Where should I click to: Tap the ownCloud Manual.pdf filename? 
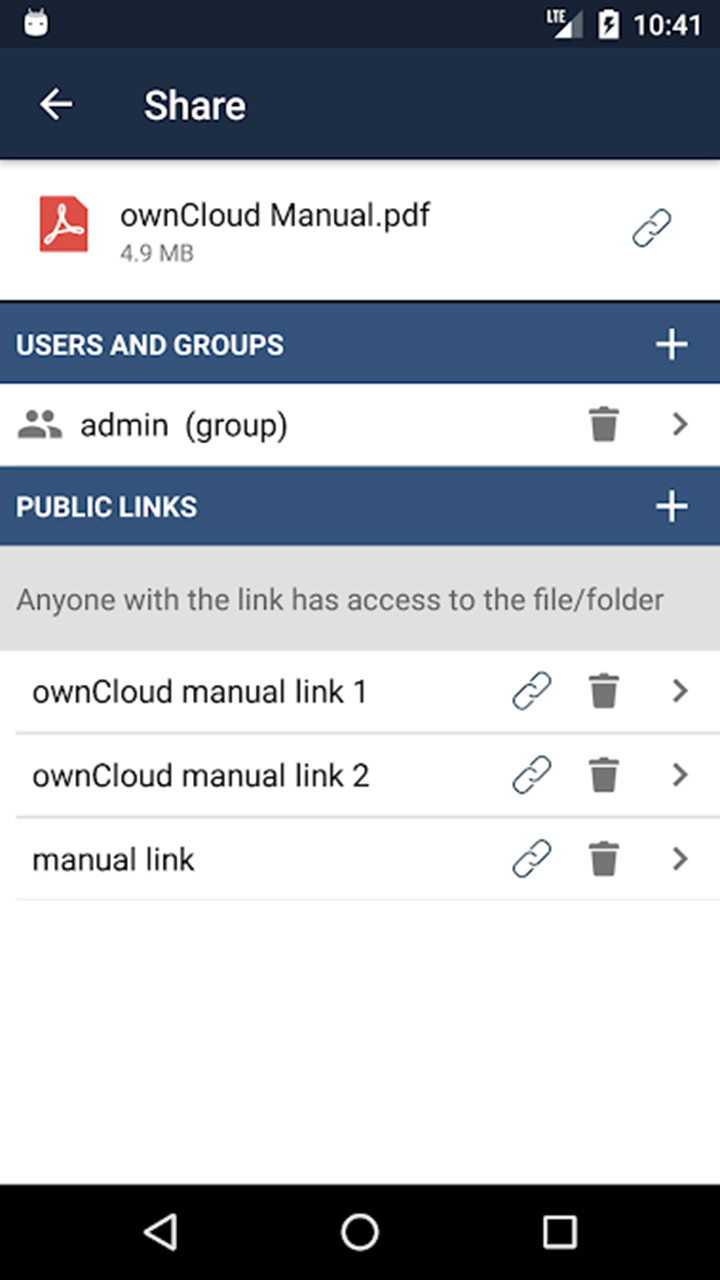click(x=274, y=214)
